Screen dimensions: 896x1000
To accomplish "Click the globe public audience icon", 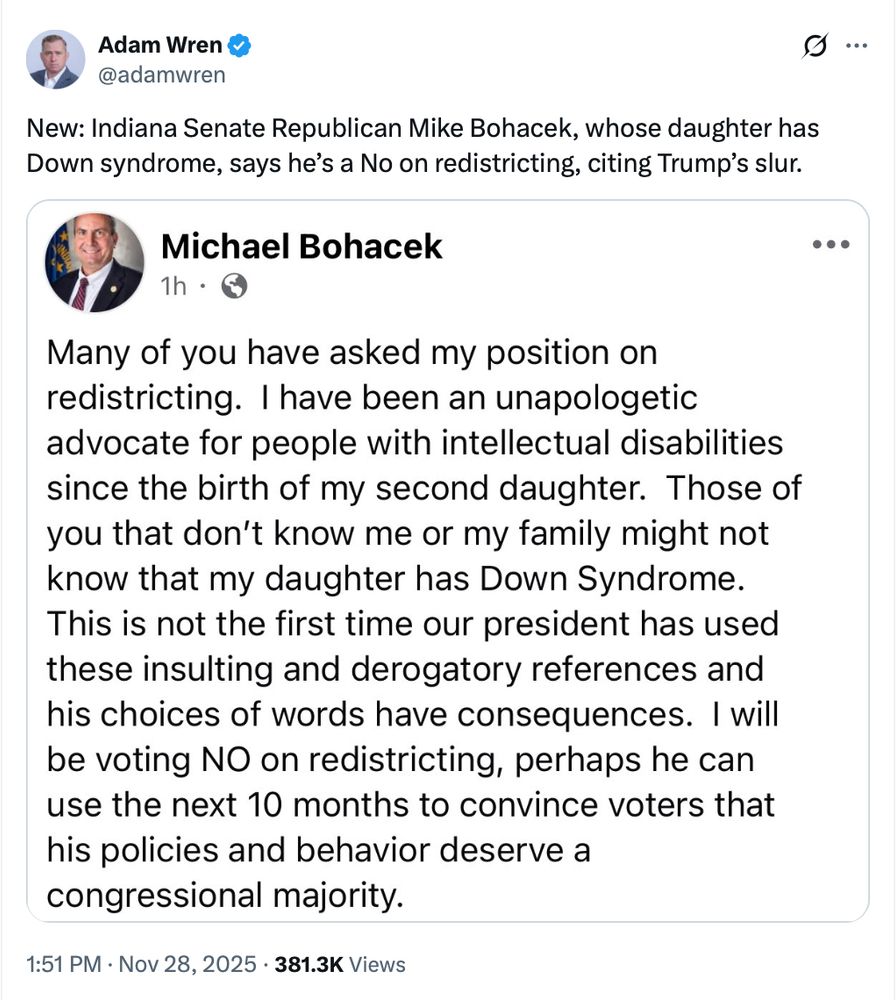I will click(x=234, y=287).
